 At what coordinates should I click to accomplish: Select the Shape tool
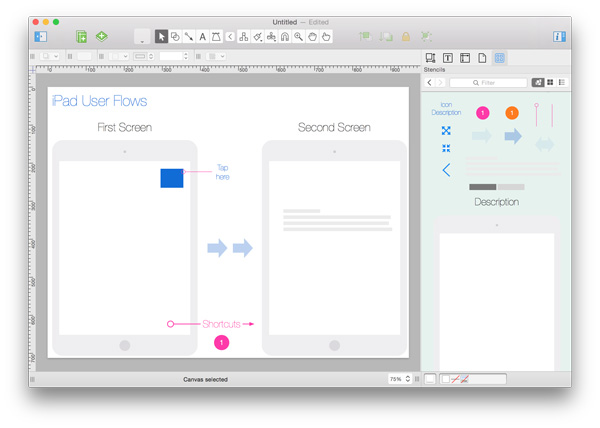click(175, 37)
